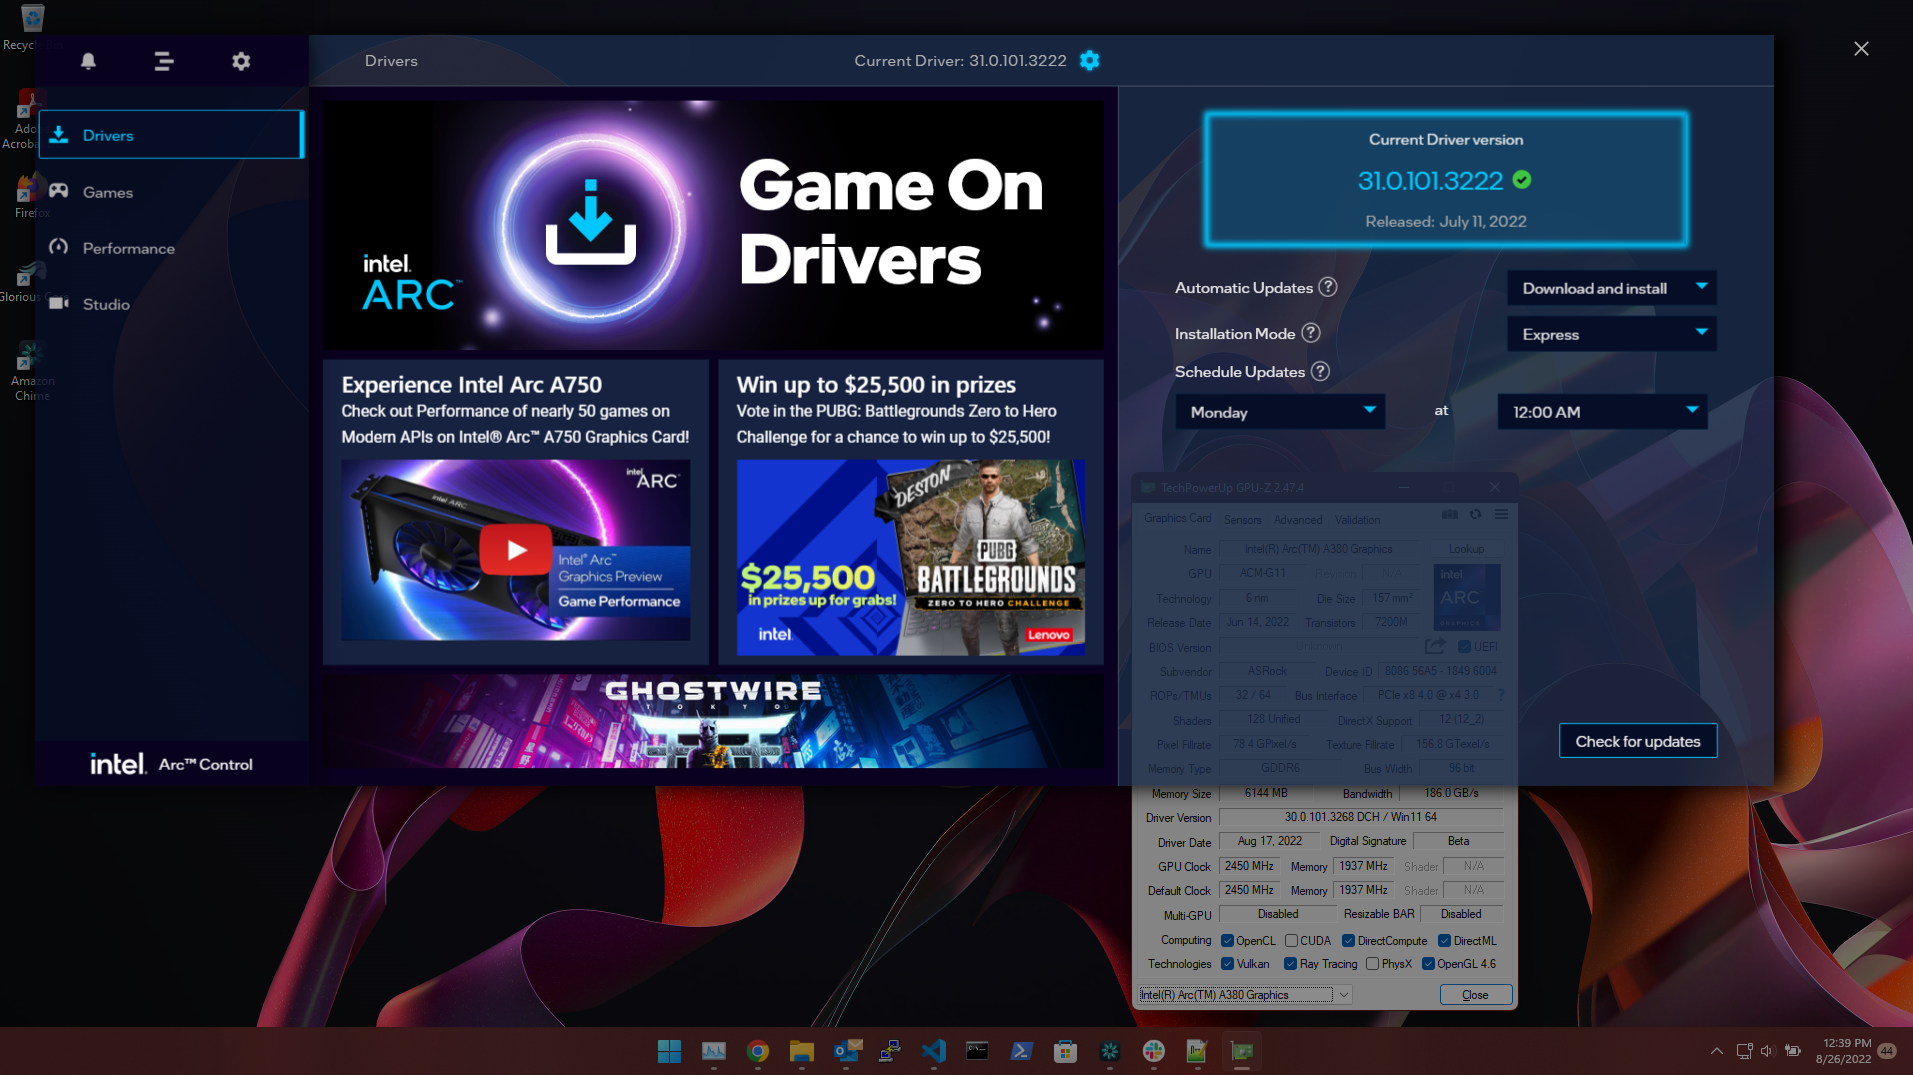Viewport: 1913px width, 1075px height.
Task: Toggle the DirectCompute checkbox in GPU-Z
Action: tap(1348, 941)
